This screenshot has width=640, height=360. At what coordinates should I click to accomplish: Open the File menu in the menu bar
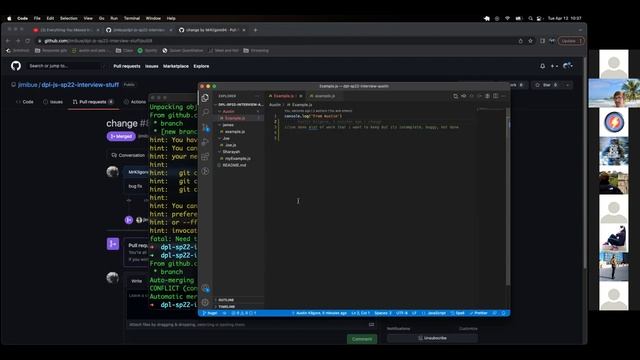tap(37, 18)
